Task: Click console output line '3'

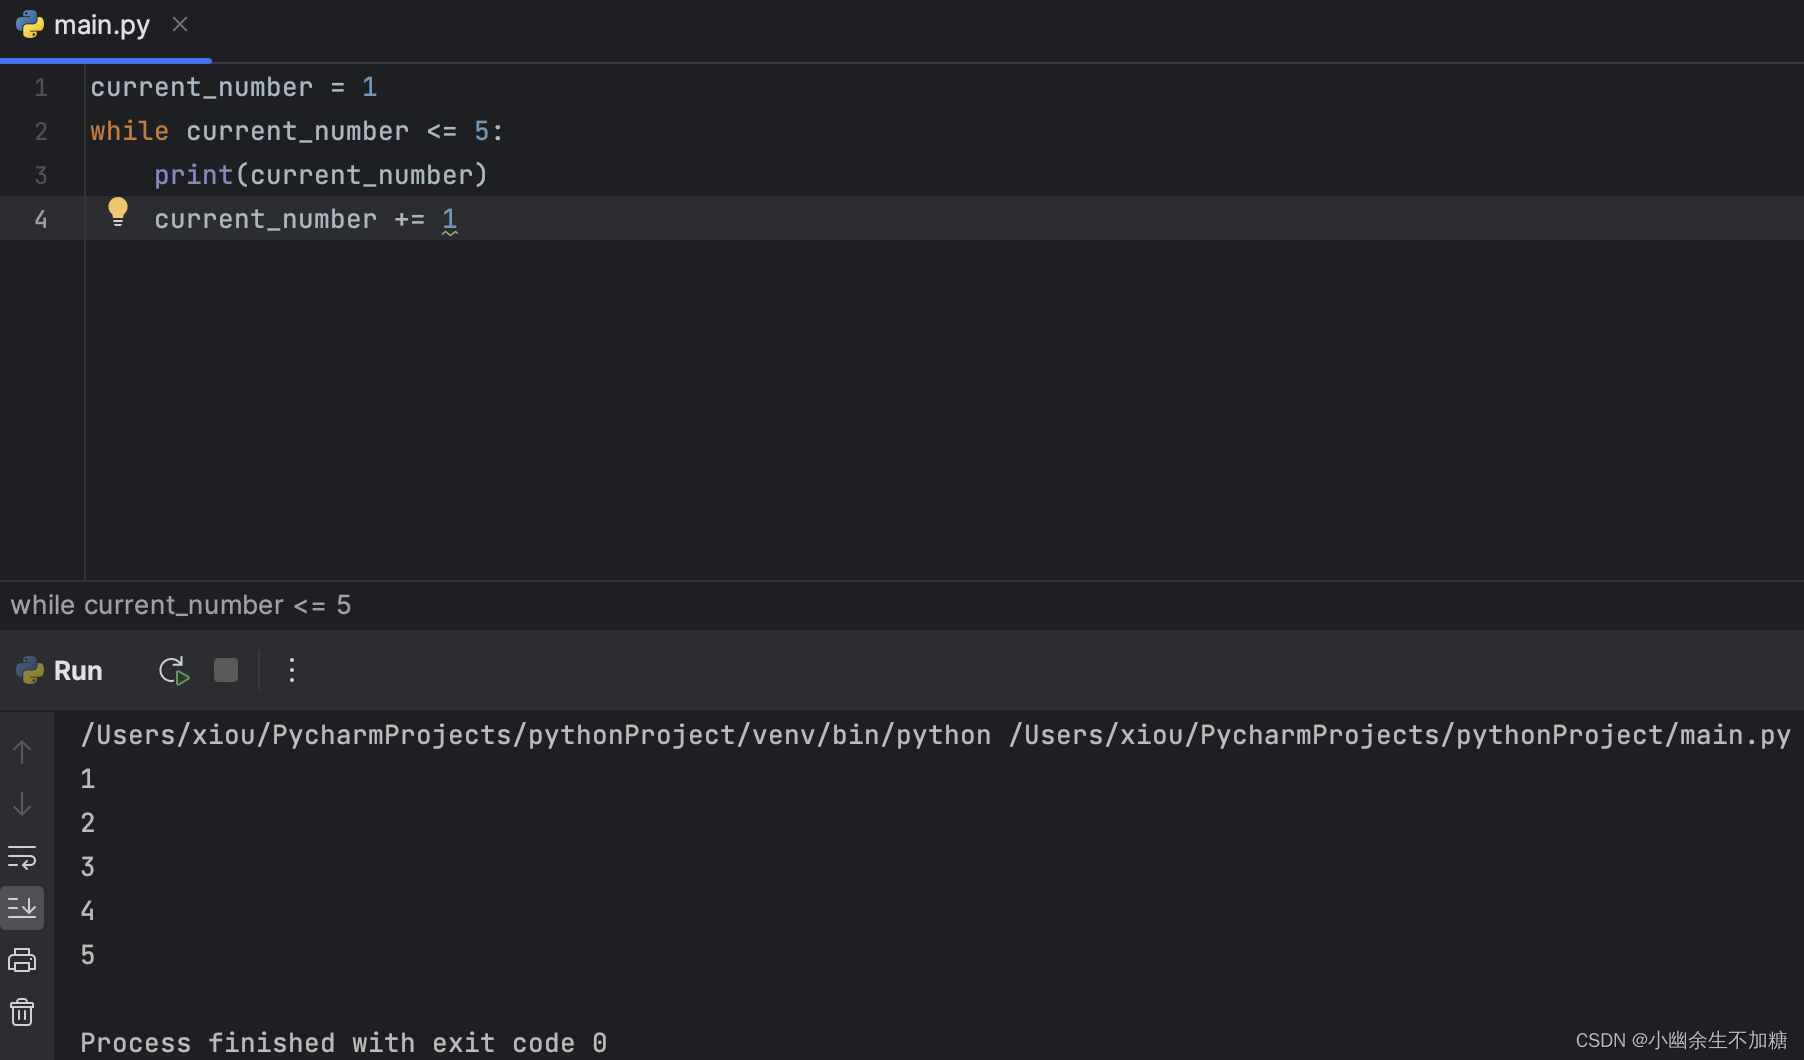Action: [x=88, y=867]
